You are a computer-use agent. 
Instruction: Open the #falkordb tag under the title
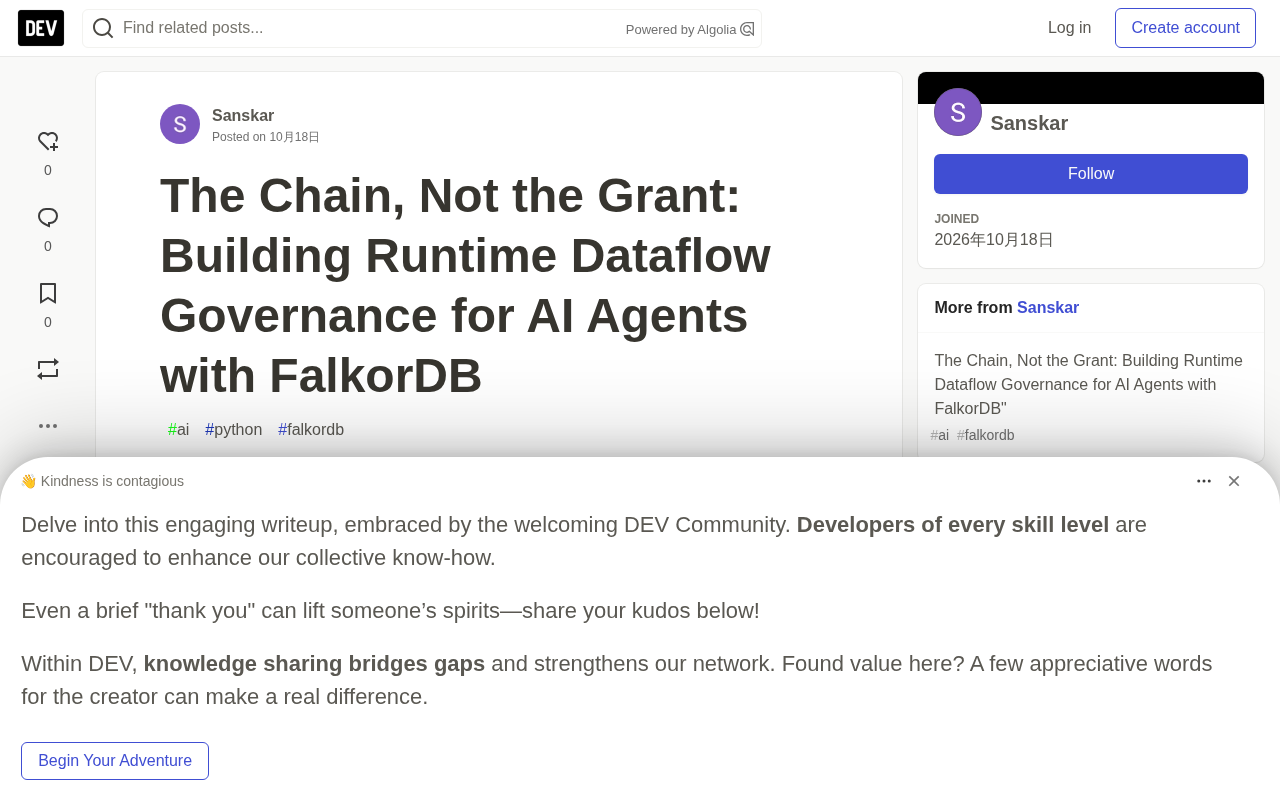tap(311, 430)
